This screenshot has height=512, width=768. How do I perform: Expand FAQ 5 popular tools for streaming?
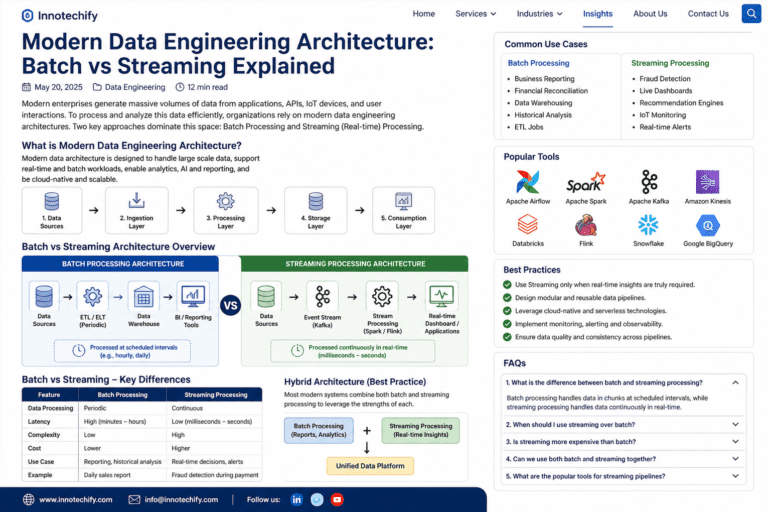point(735,476)
